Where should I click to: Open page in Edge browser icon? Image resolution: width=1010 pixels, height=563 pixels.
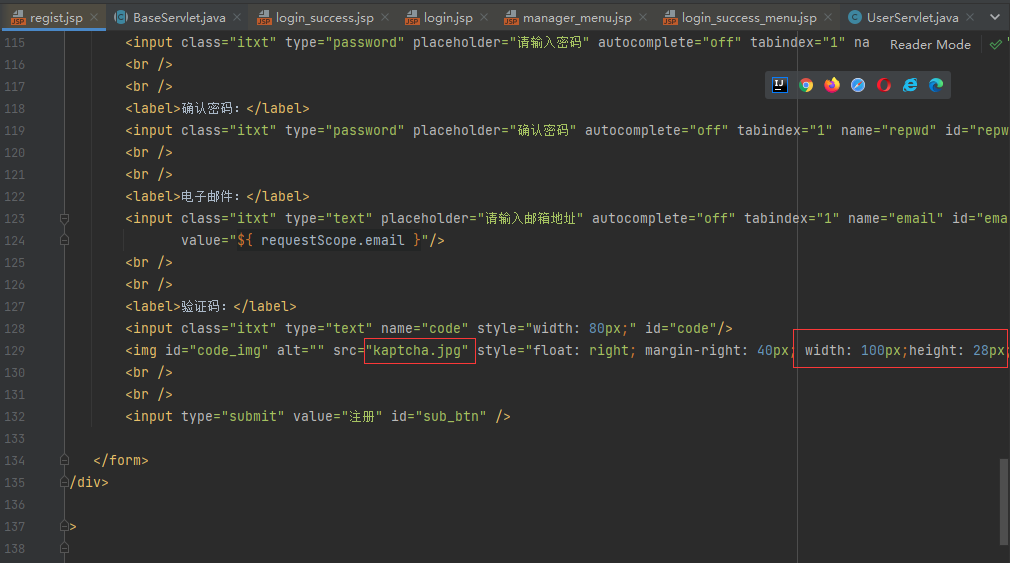936,85
